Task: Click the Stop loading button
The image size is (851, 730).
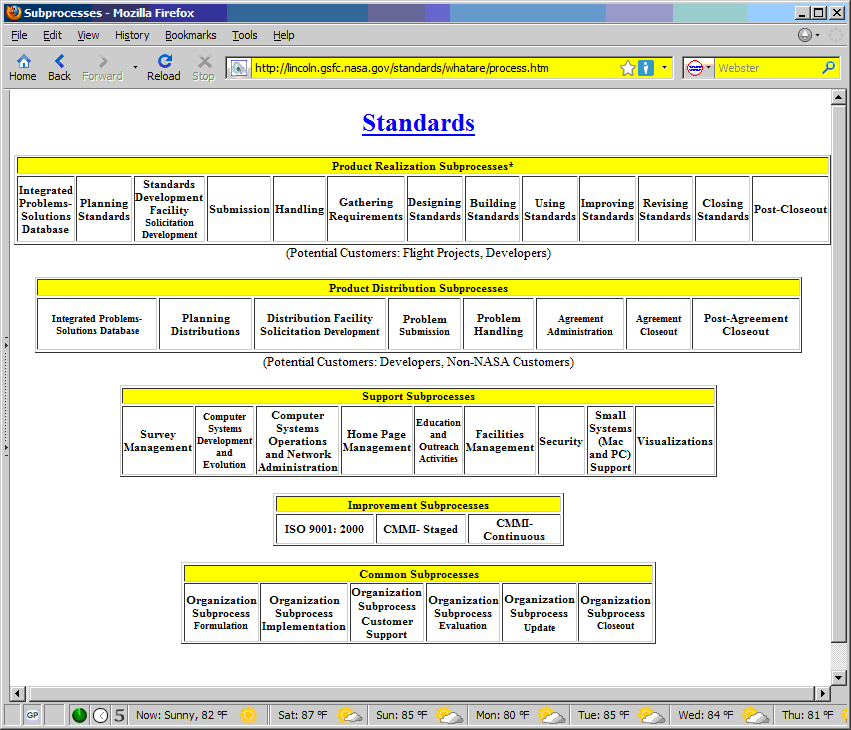Action: point(204,68)
